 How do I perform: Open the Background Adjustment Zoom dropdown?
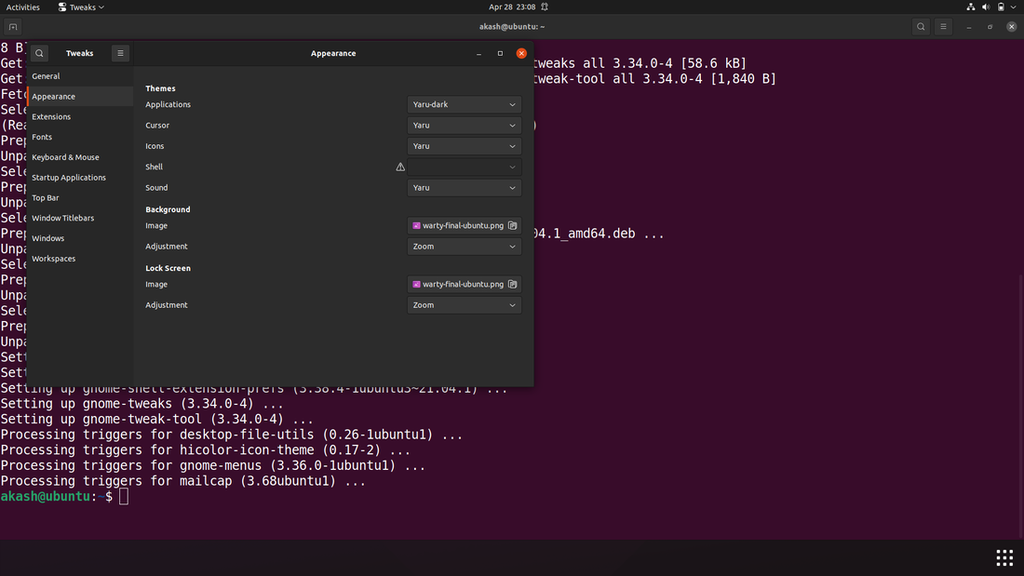tap(463, 246)
